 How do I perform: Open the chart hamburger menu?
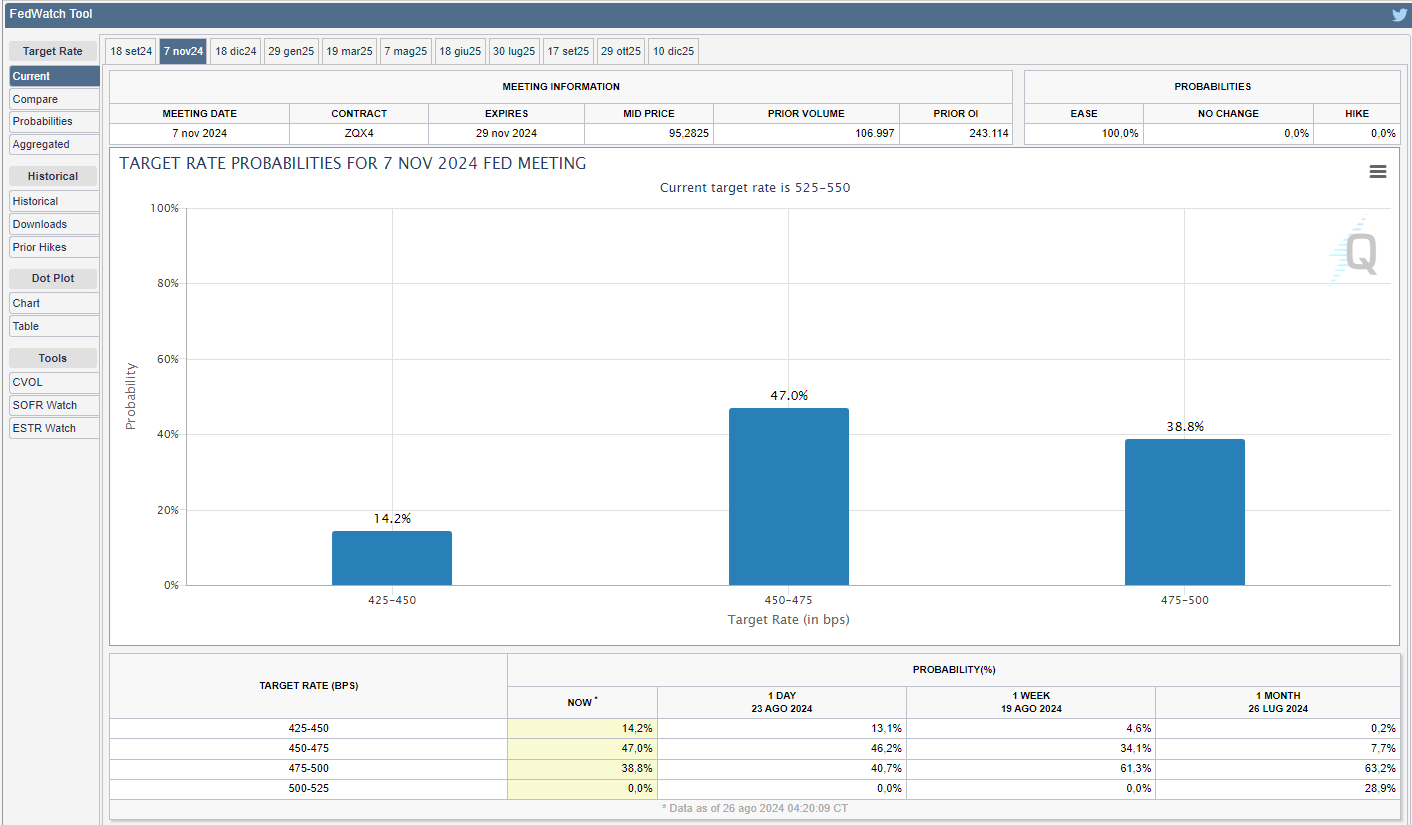[1377, 172]
